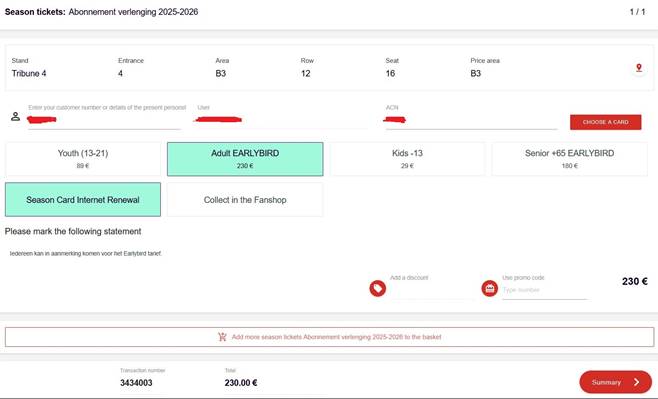Open the Summary page
The image size is (658, 399).
tap(615, 382)
